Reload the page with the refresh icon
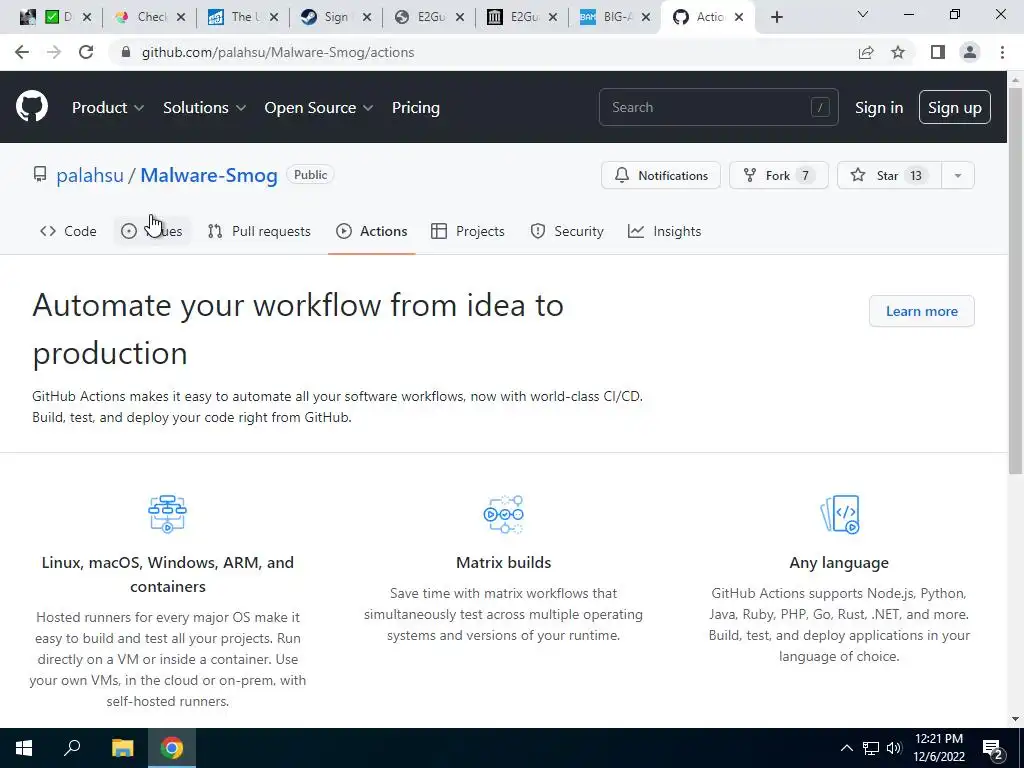Screen dimensions: 1024x768 (x=86, y=52)
